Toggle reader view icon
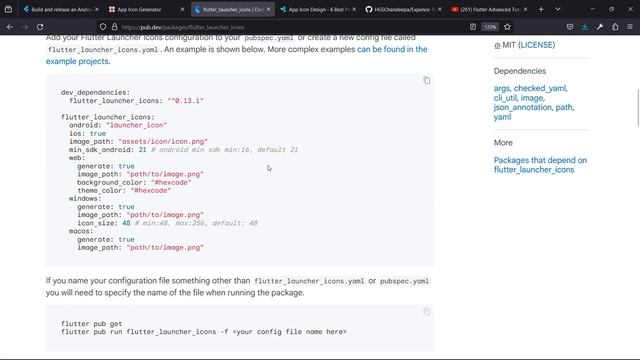 click(473, 27)
